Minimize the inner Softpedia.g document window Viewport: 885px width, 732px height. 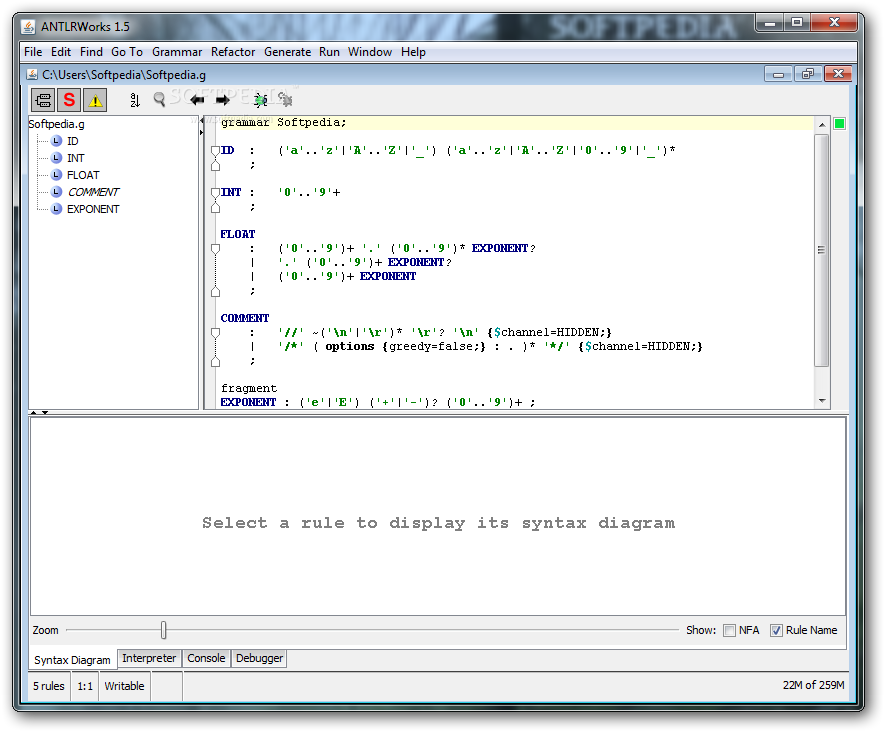pyautogui.click(x=778, y=74)
